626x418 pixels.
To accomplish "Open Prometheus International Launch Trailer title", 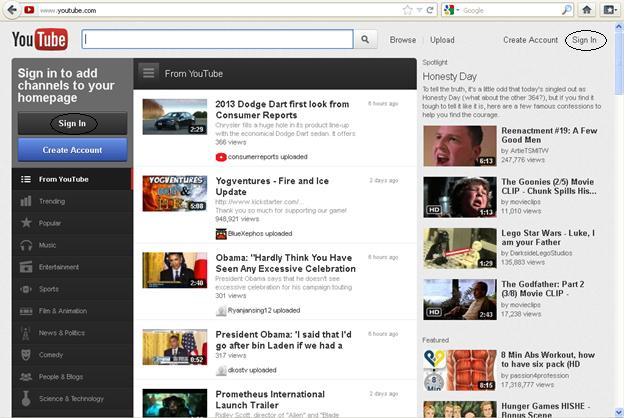I will click(x=270, y=400).
